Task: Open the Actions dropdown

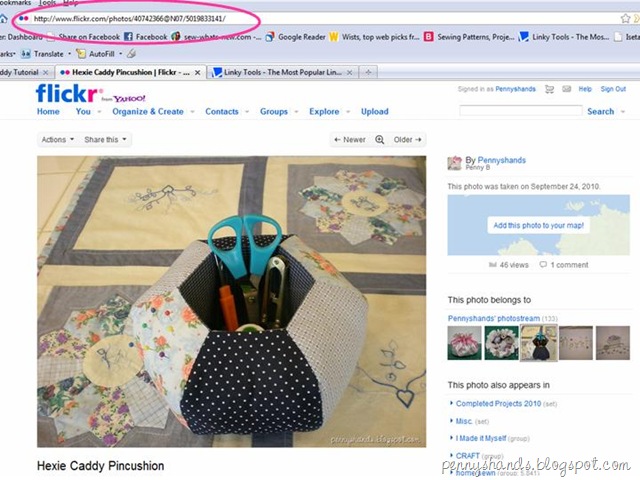Action: (58, 140)
